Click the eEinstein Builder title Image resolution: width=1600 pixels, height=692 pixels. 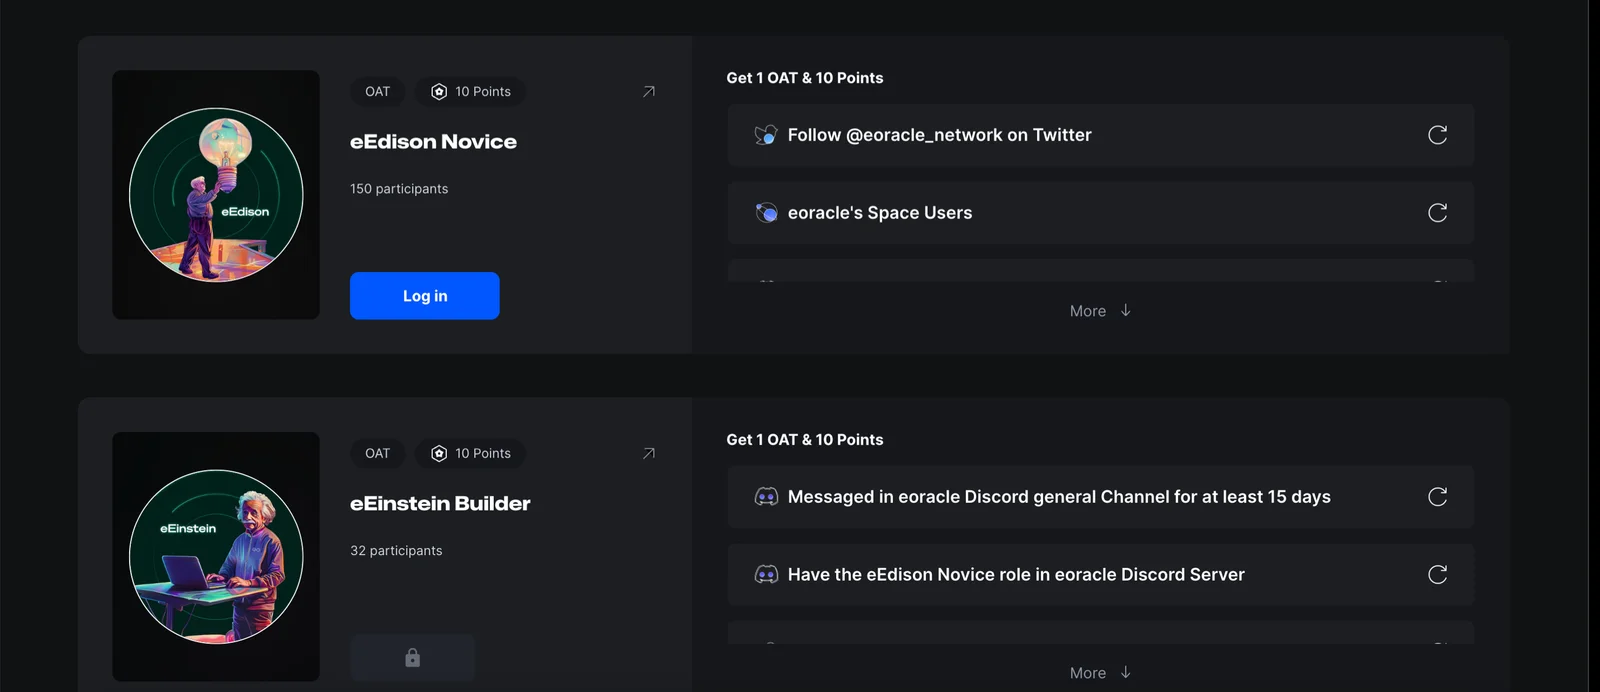click(x=440, y=504)
